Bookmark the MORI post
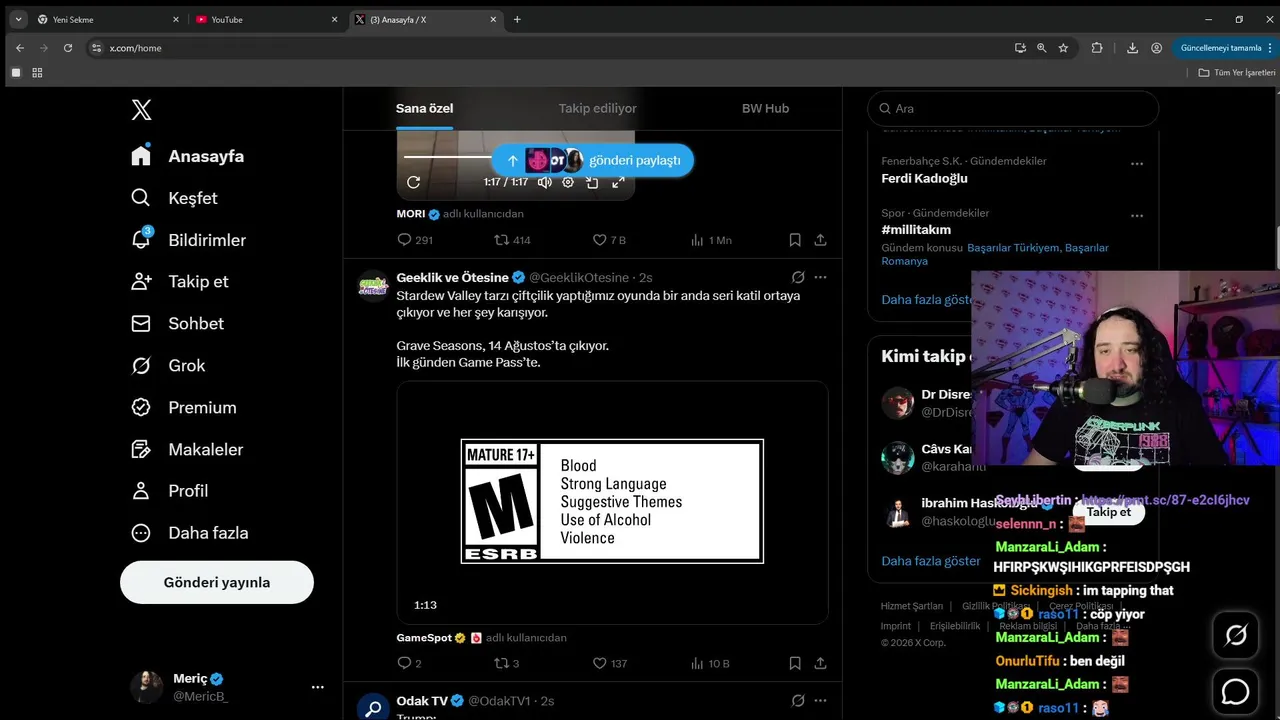The image size is (1280, 720). point(795,240)
